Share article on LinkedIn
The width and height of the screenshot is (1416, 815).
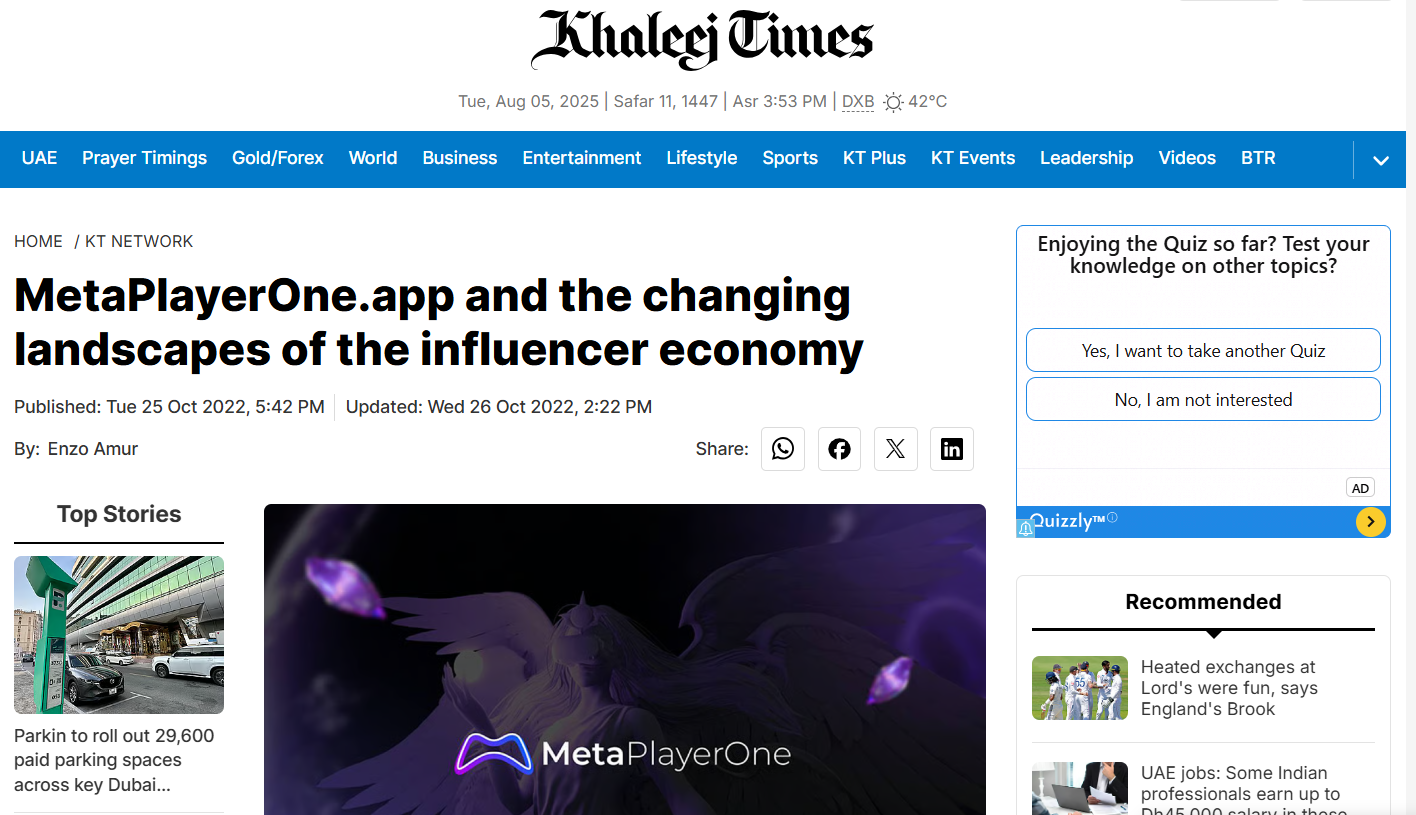click(951, 449)
